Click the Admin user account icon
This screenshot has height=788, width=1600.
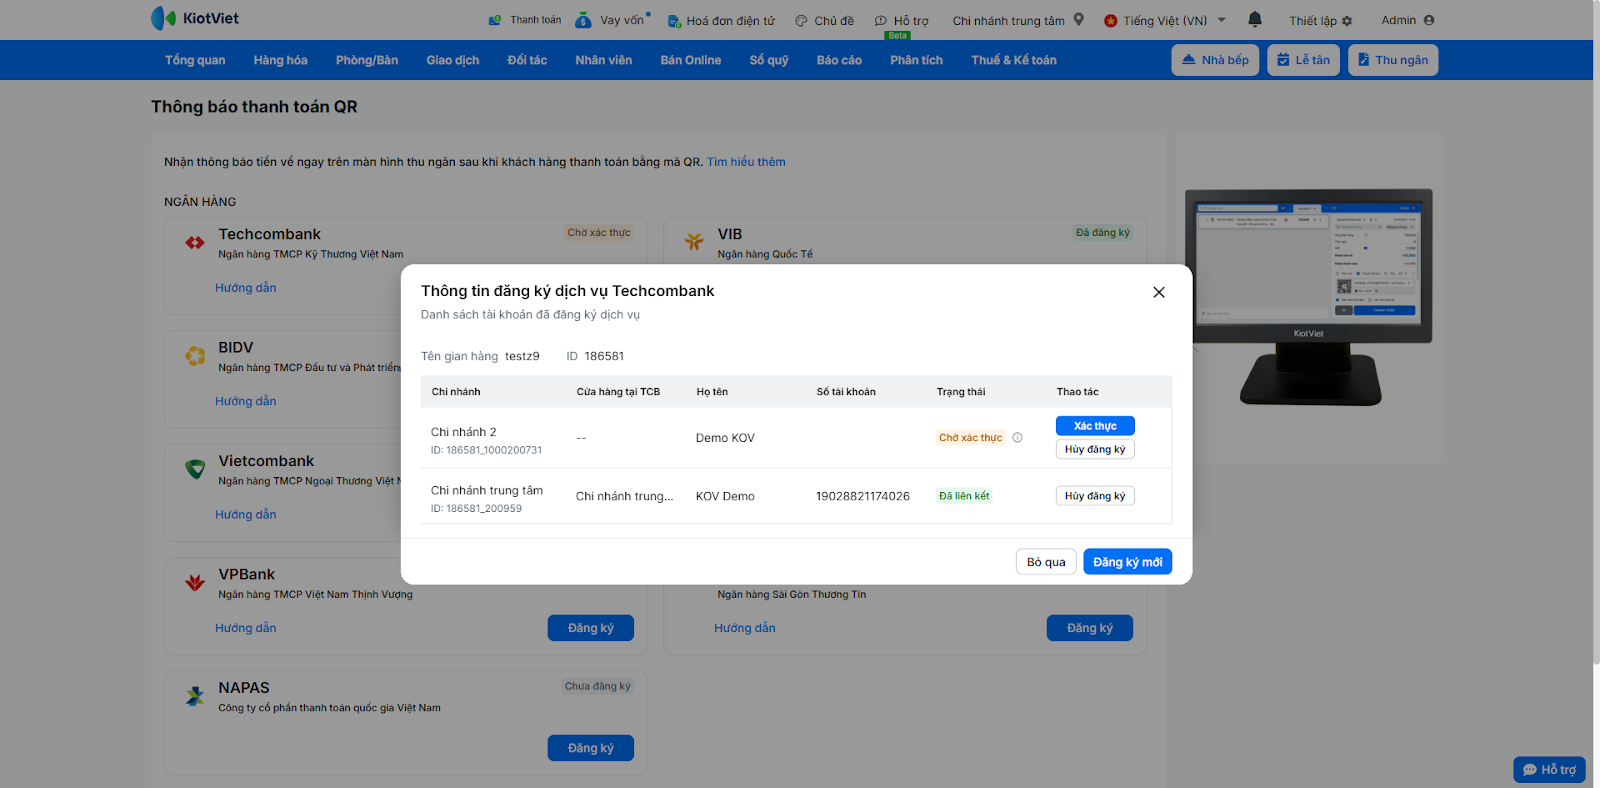pyautogui.click(x=1429, y=20)
